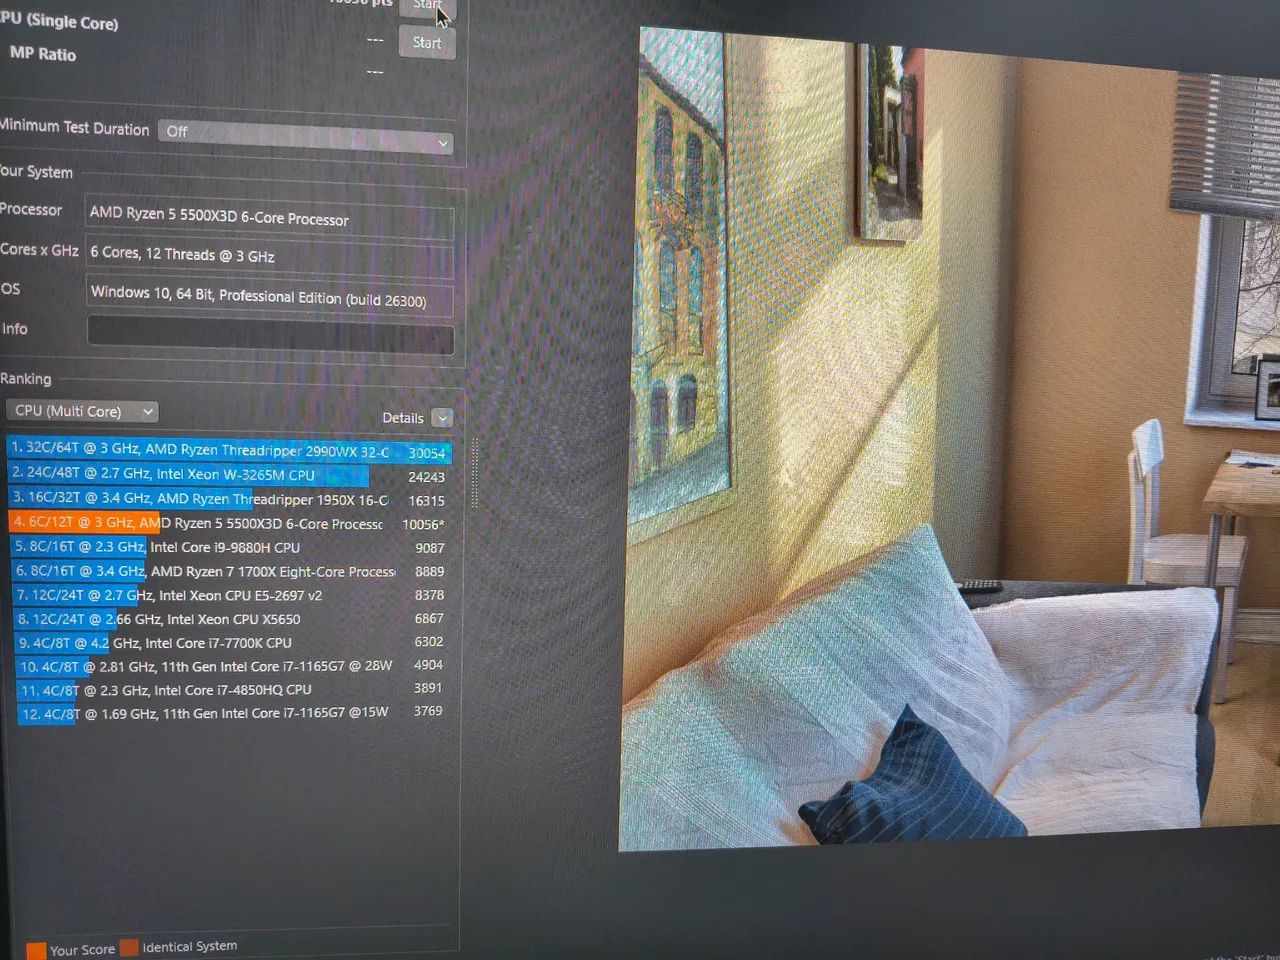Click the Identical System legend swatch
This screenshot has height=960, width=1280.
point(129,947)
